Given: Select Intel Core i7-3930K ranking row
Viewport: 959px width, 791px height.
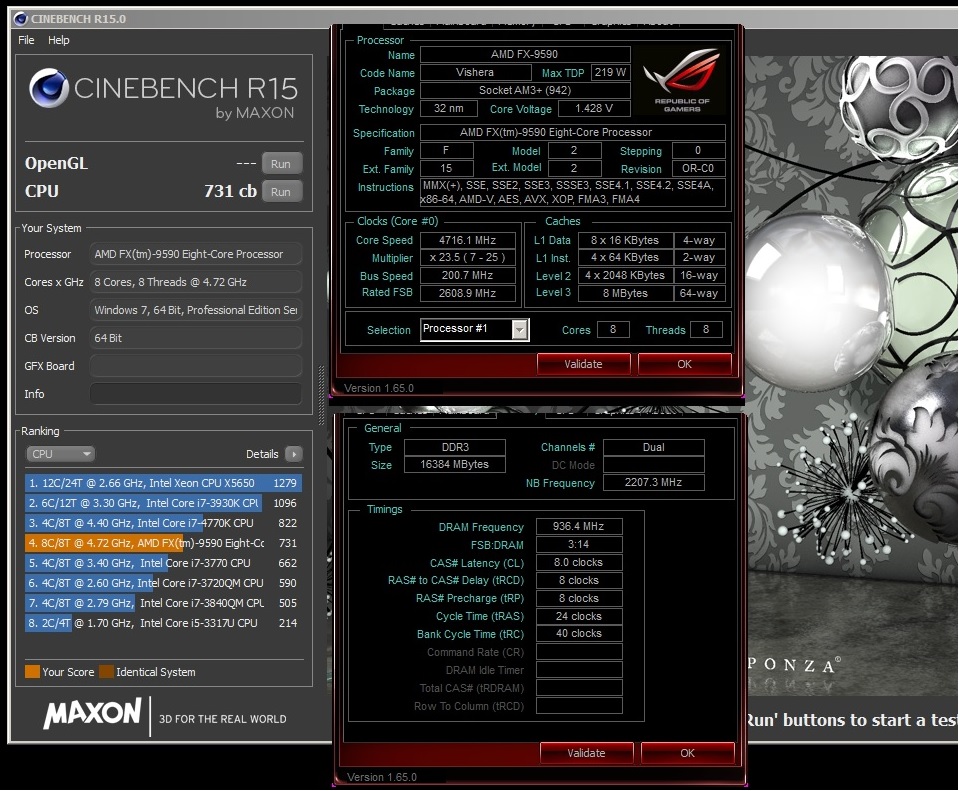Looking at the screenshot, I should (163, 503).
